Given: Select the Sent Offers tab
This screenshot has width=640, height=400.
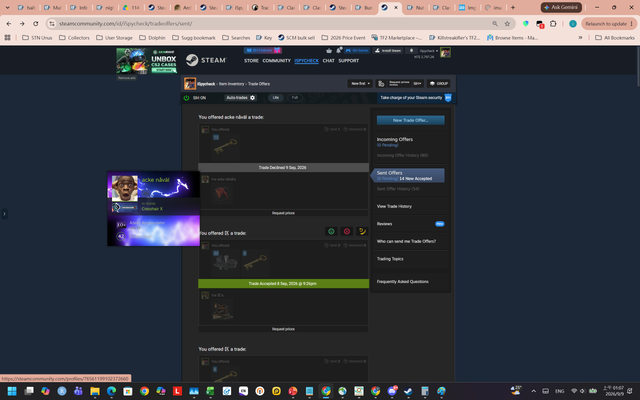Looking at the screenshot, I should pyautogui.click(x=408, y=176).
